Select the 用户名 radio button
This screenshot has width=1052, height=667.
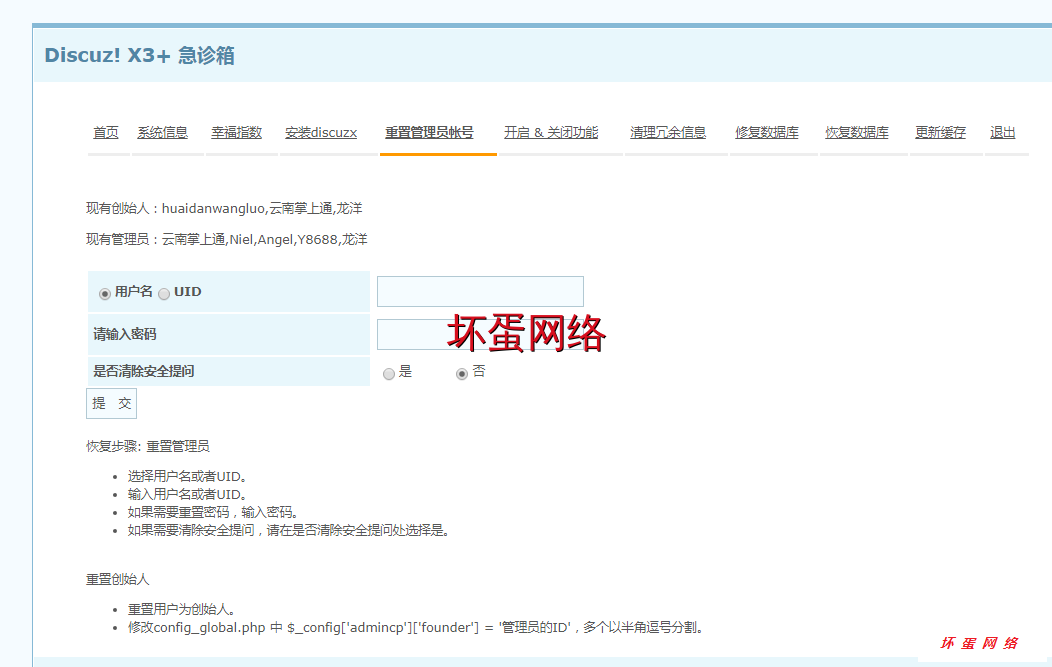point(105,294)
